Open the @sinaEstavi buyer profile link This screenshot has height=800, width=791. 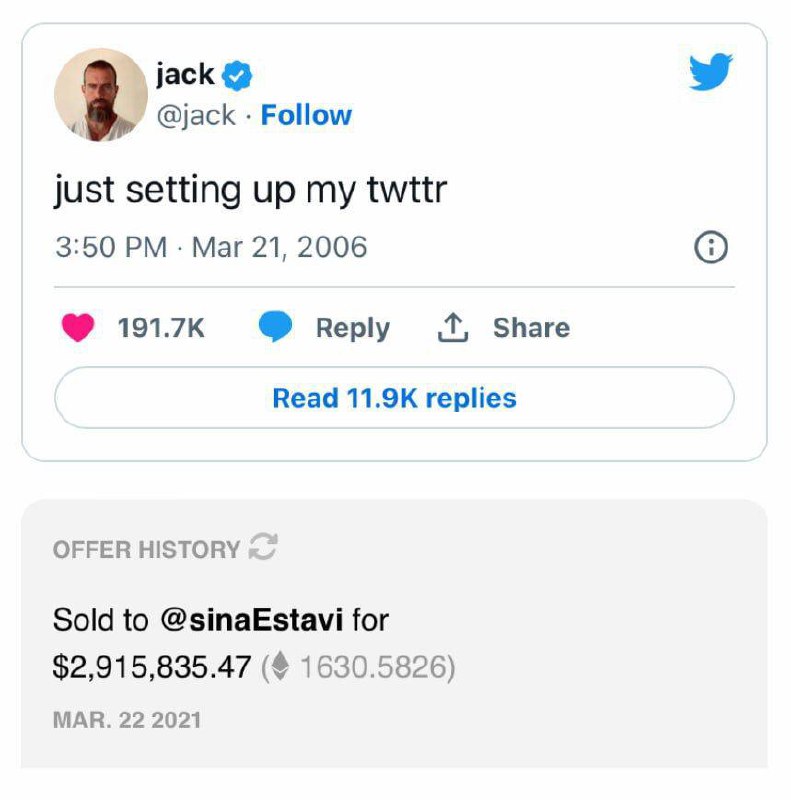coord(252,620)
